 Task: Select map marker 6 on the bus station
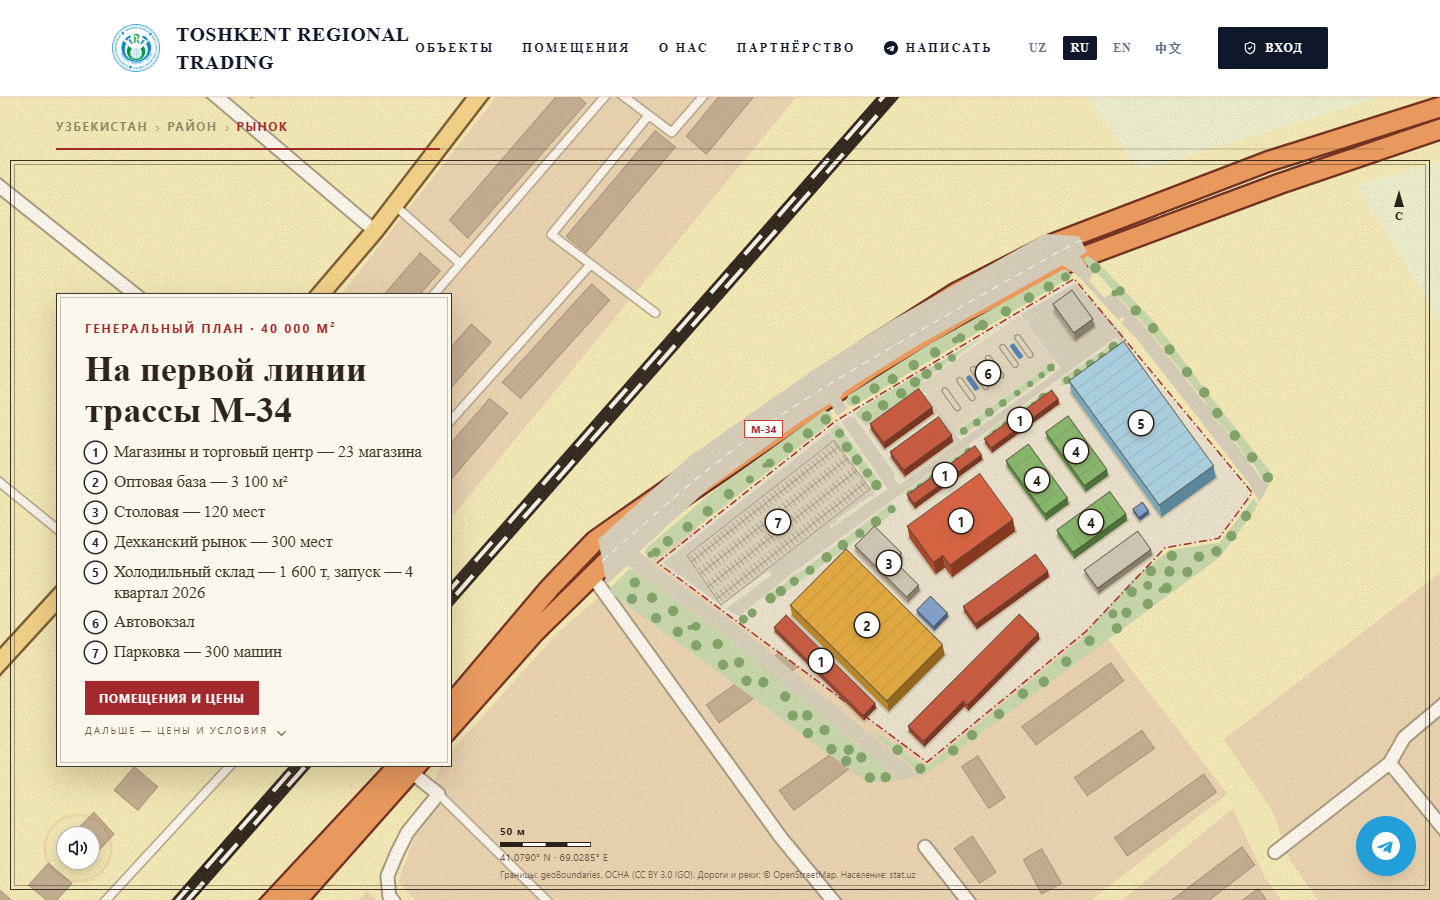click(988, 374)
